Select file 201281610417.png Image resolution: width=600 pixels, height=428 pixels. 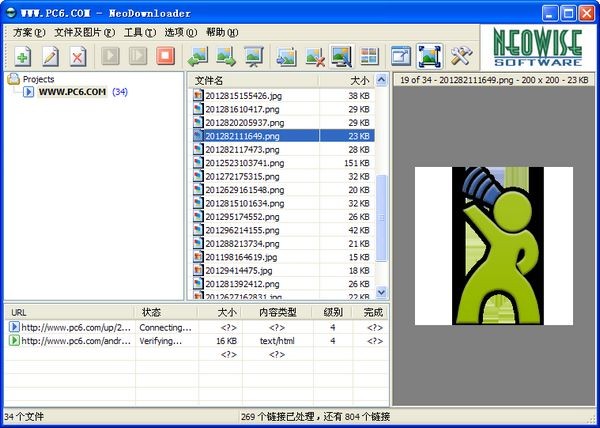[242, 109]
